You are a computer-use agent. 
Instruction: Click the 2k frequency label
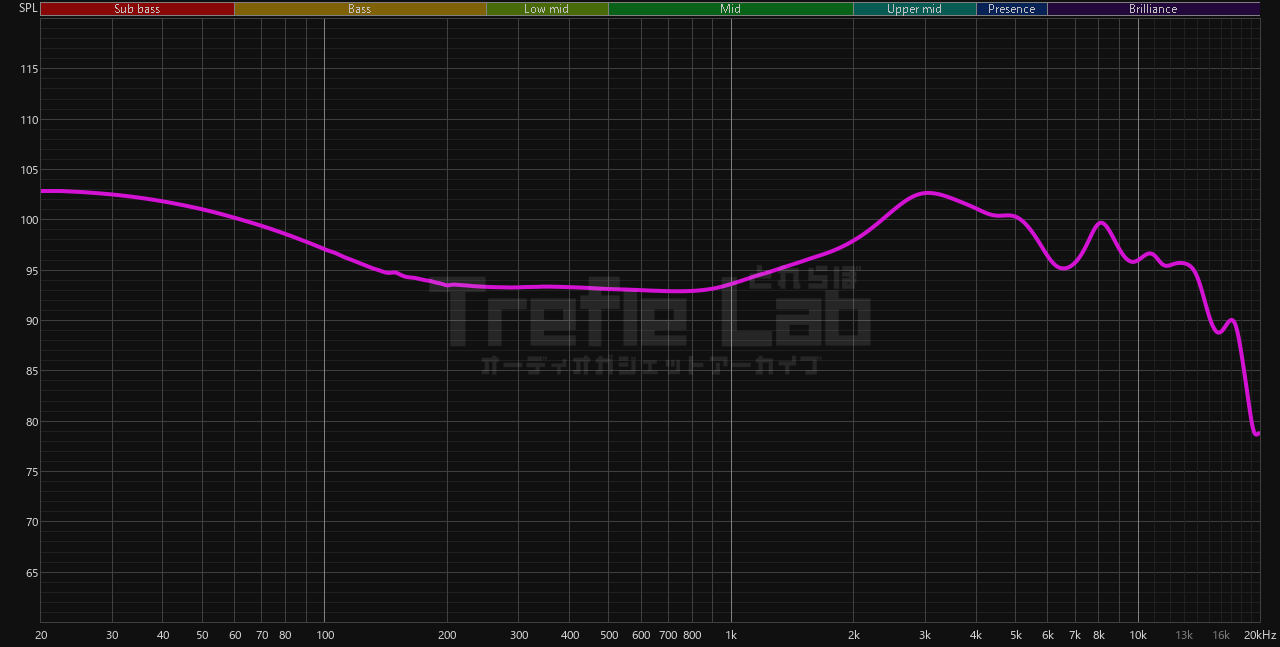pyautogui.click(x=854, y=635)
